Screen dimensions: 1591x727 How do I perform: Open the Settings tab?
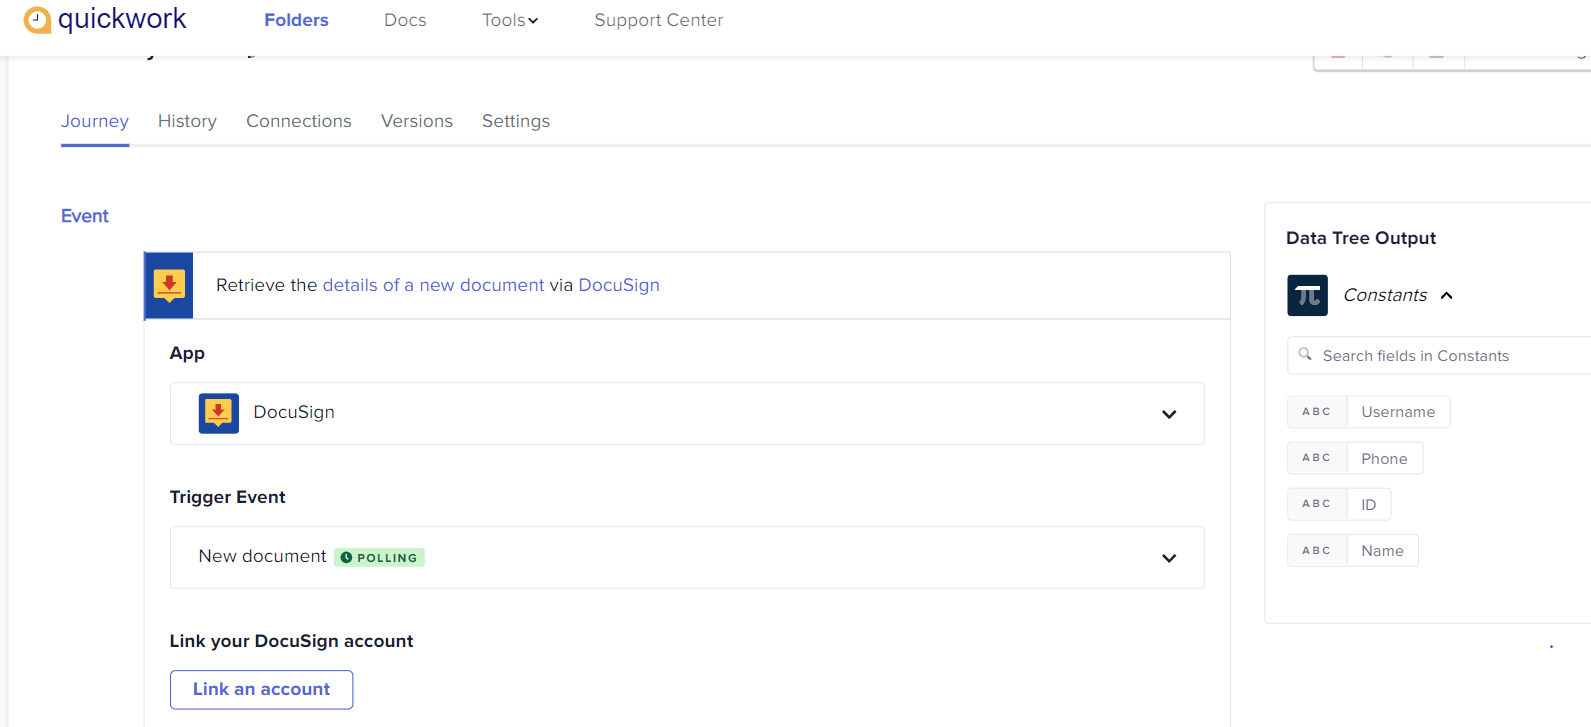516,121
